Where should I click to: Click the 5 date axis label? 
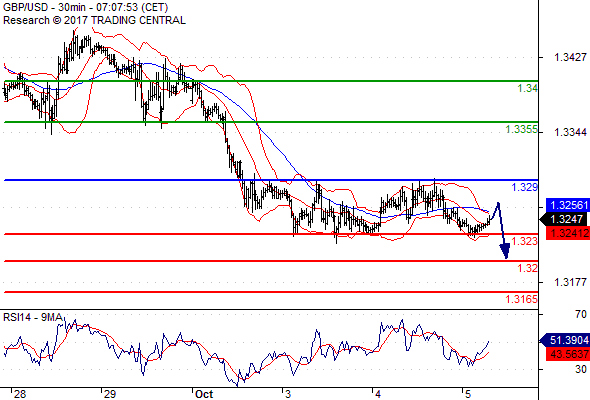point(467,394)
